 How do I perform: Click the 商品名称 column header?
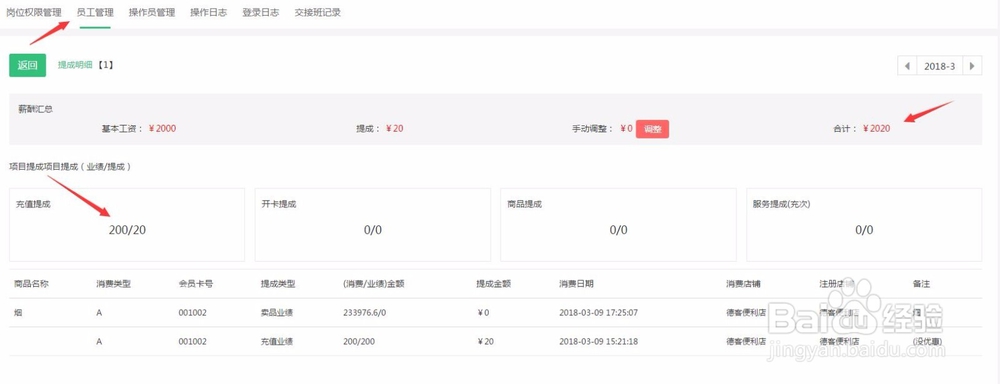[31, 284]
